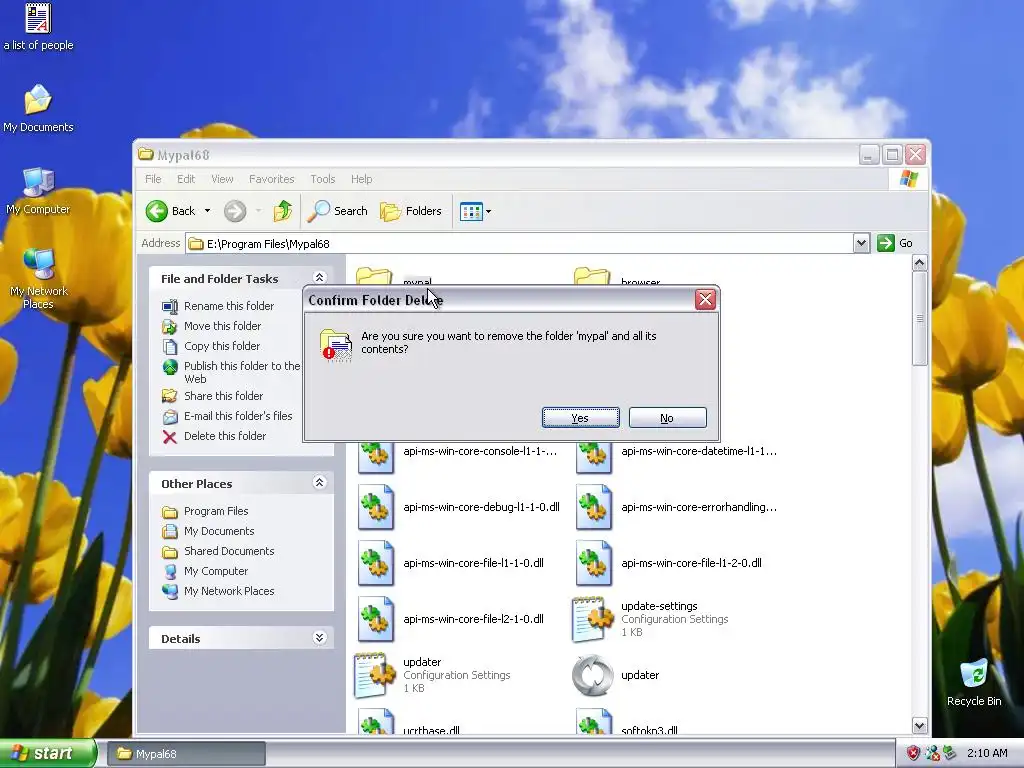This screenshot has width=1024, height=768.
Task: Collapse the Other Places panel
Action: point(319,483)
